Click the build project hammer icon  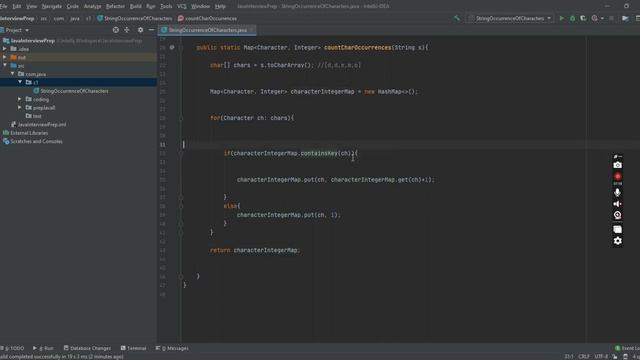click(457, 18)
